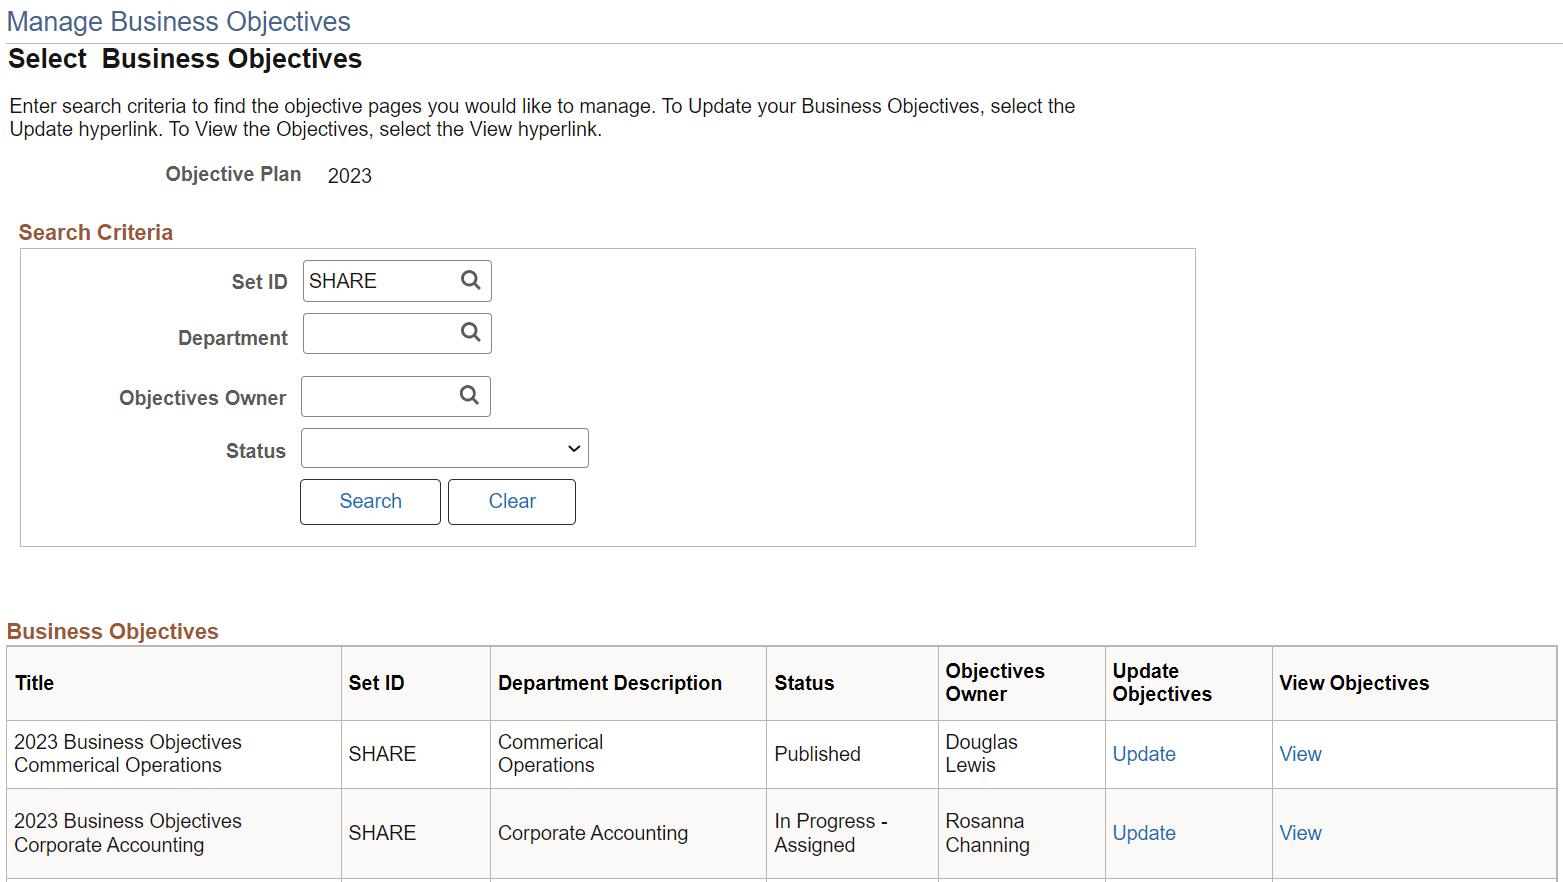The height and width of the screenshot is (882, 1563).
Task: Click the 2023 Objective Plan value
Action: 349,175
